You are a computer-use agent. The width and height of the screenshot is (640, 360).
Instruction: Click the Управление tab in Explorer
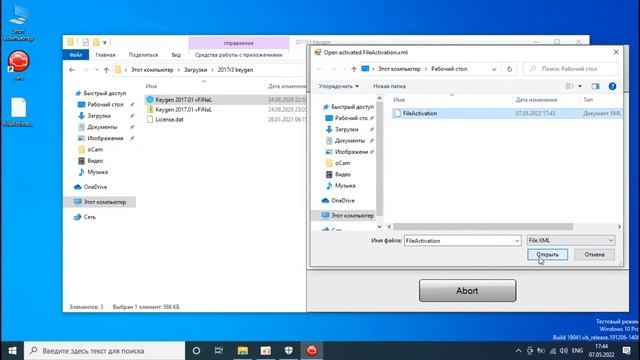click(x=239, y=43)
